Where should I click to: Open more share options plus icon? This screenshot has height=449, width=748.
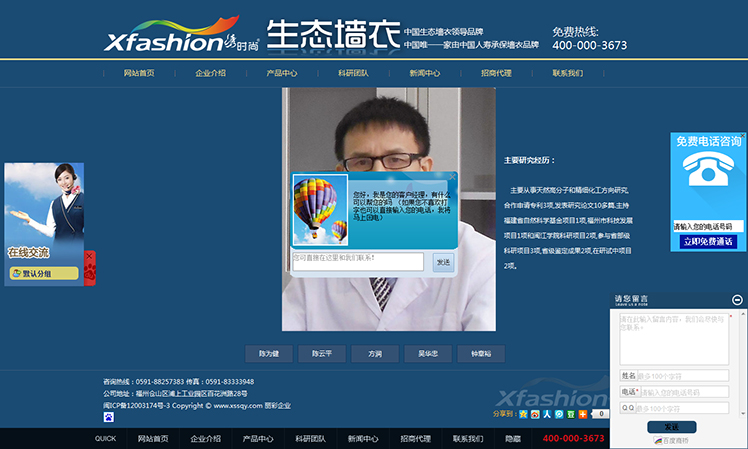coord(583,414)
